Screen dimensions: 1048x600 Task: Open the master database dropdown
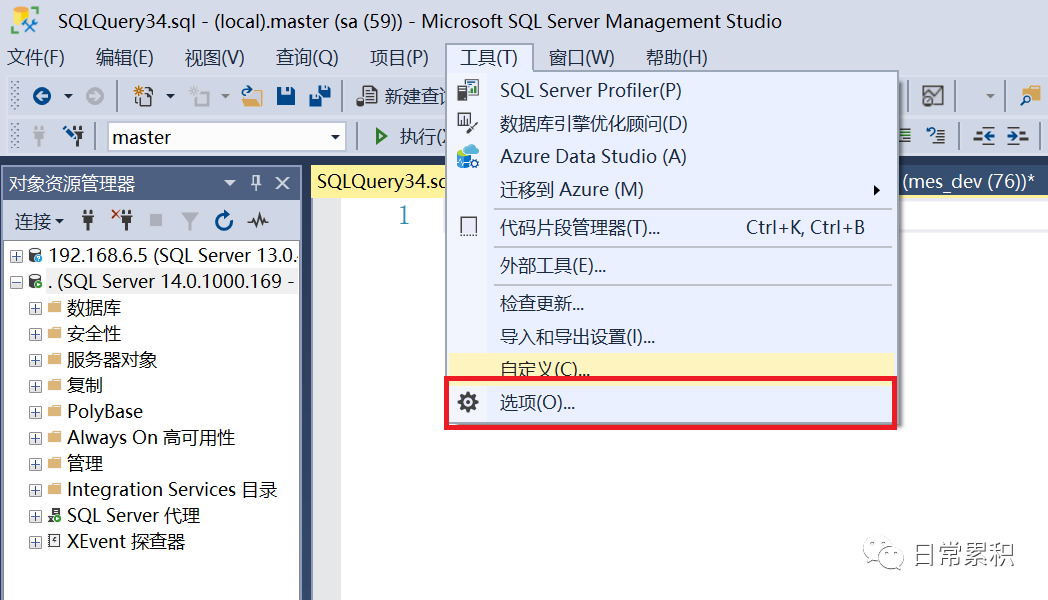pos(335,137)
